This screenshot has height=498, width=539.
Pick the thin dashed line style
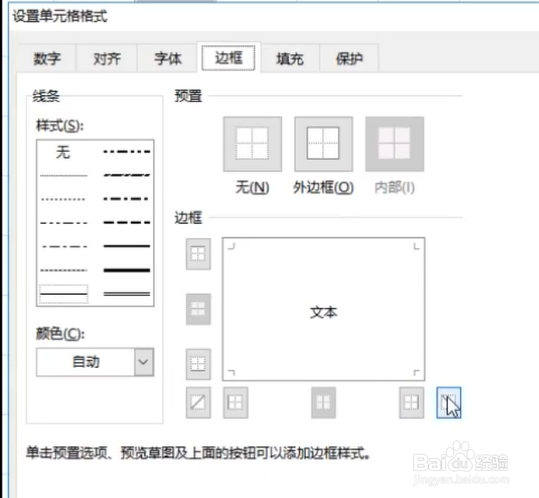[63, 270]
